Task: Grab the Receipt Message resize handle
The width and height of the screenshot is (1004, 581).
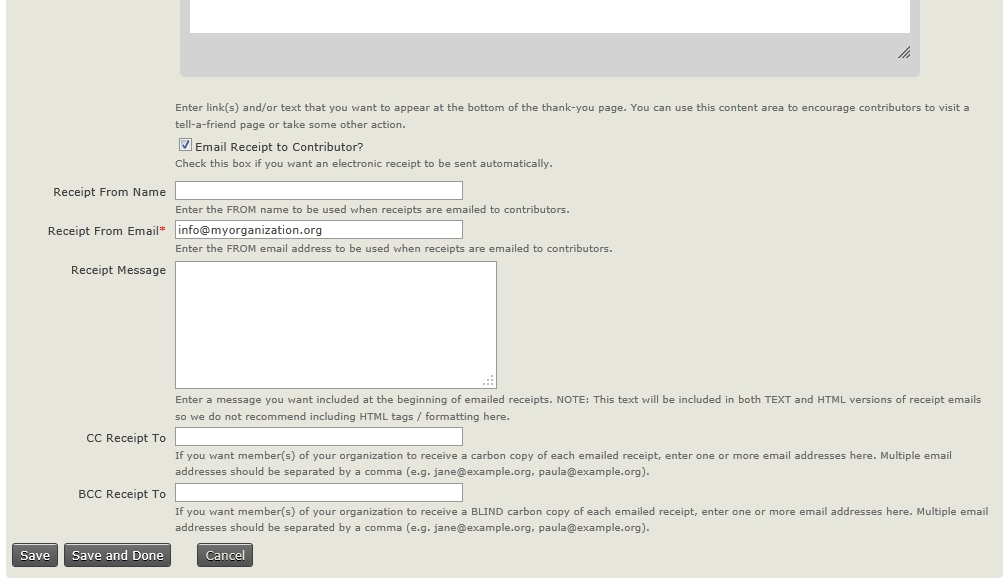Action: [x=488, y=380]
